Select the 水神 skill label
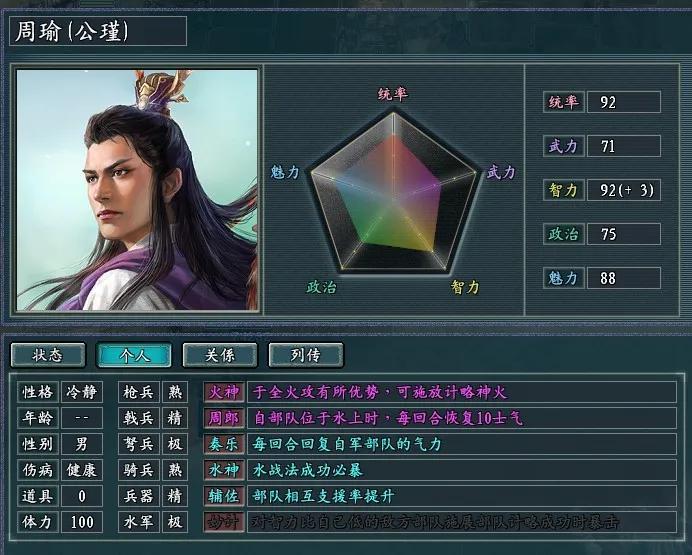The image size is (692, 555). [x=224, y=470]
